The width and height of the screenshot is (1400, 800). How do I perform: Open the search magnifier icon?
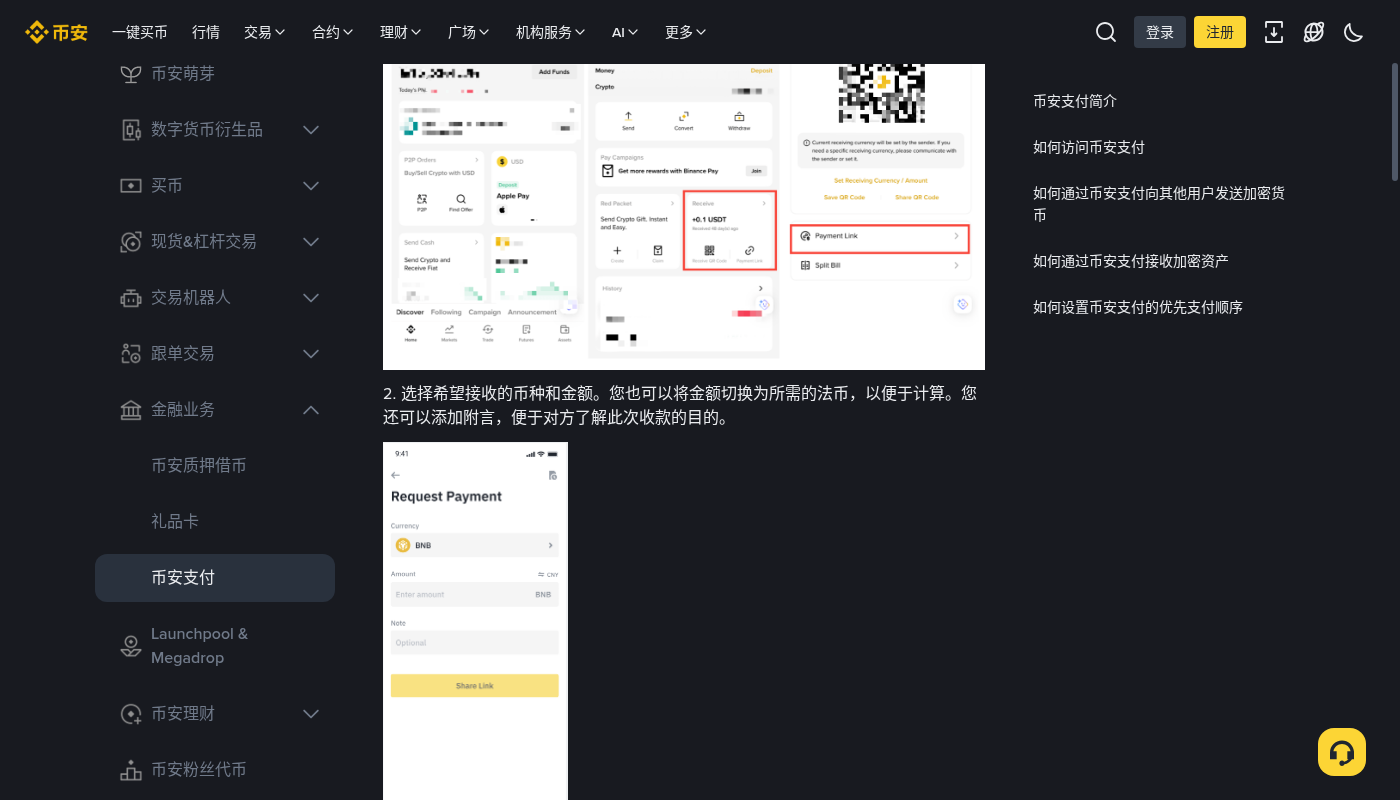pyautogui.click(x=1106, y=32)
